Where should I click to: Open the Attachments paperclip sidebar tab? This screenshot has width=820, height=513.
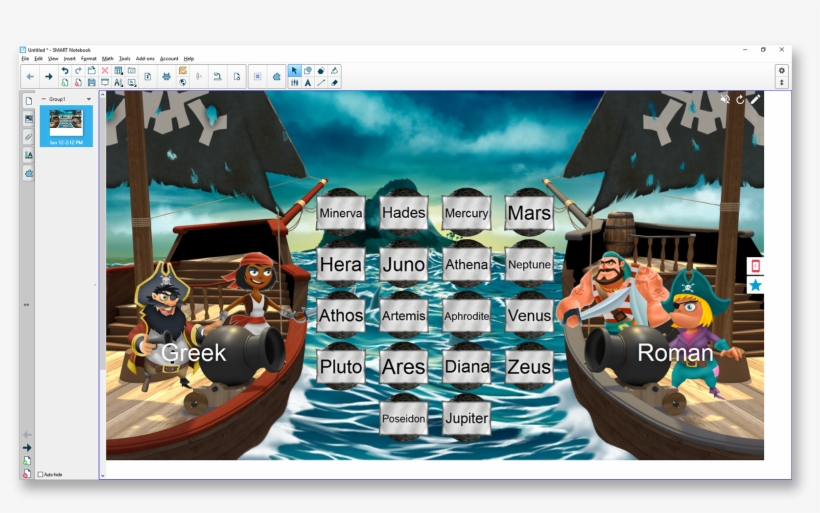29,137
